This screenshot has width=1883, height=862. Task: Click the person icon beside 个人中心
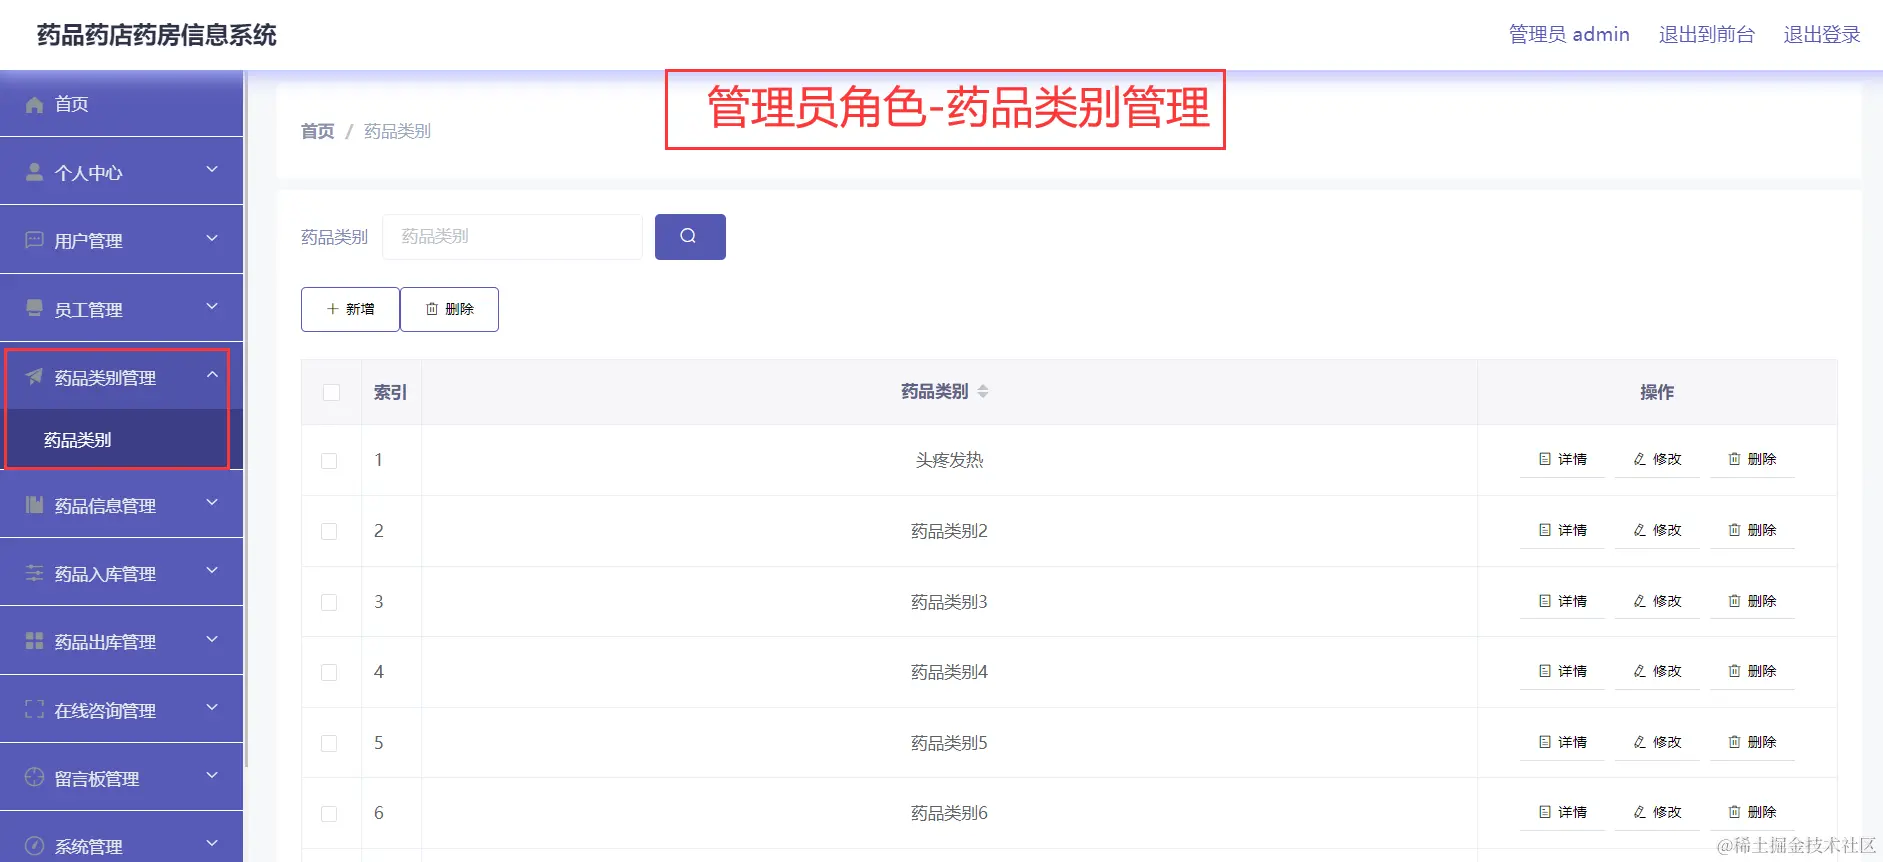click(x=34, y=172)
